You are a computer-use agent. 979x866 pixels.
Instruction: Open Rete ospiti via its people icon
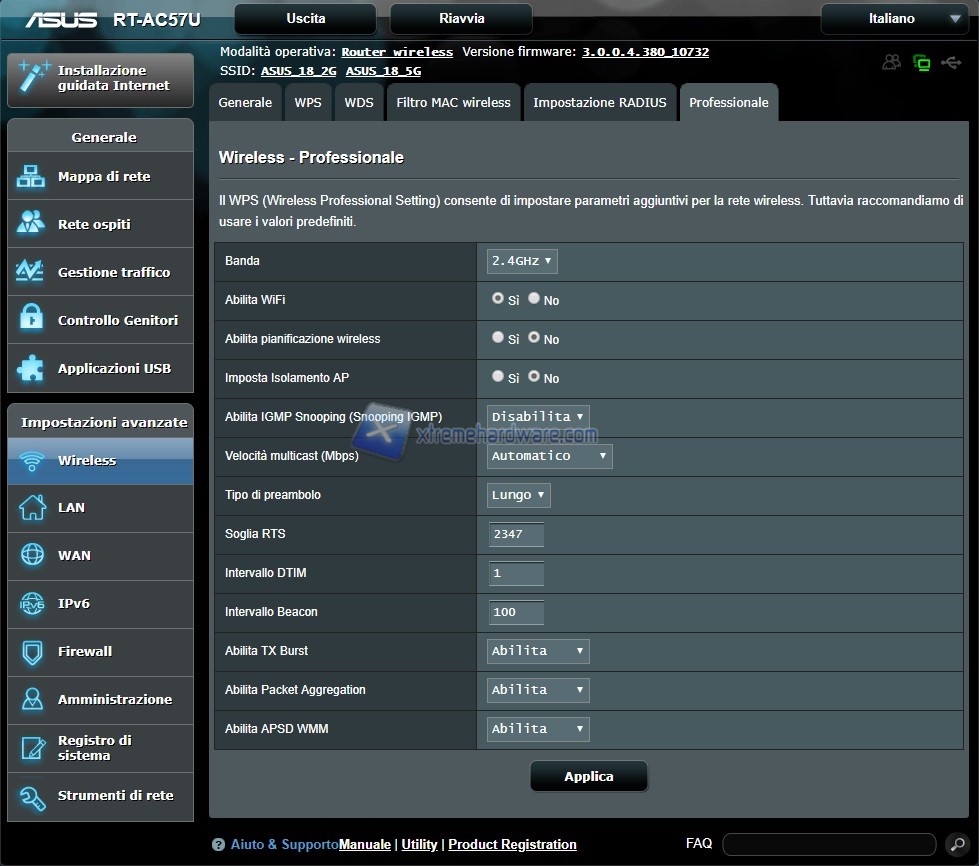pyautogui.click(x=31, y=224)
